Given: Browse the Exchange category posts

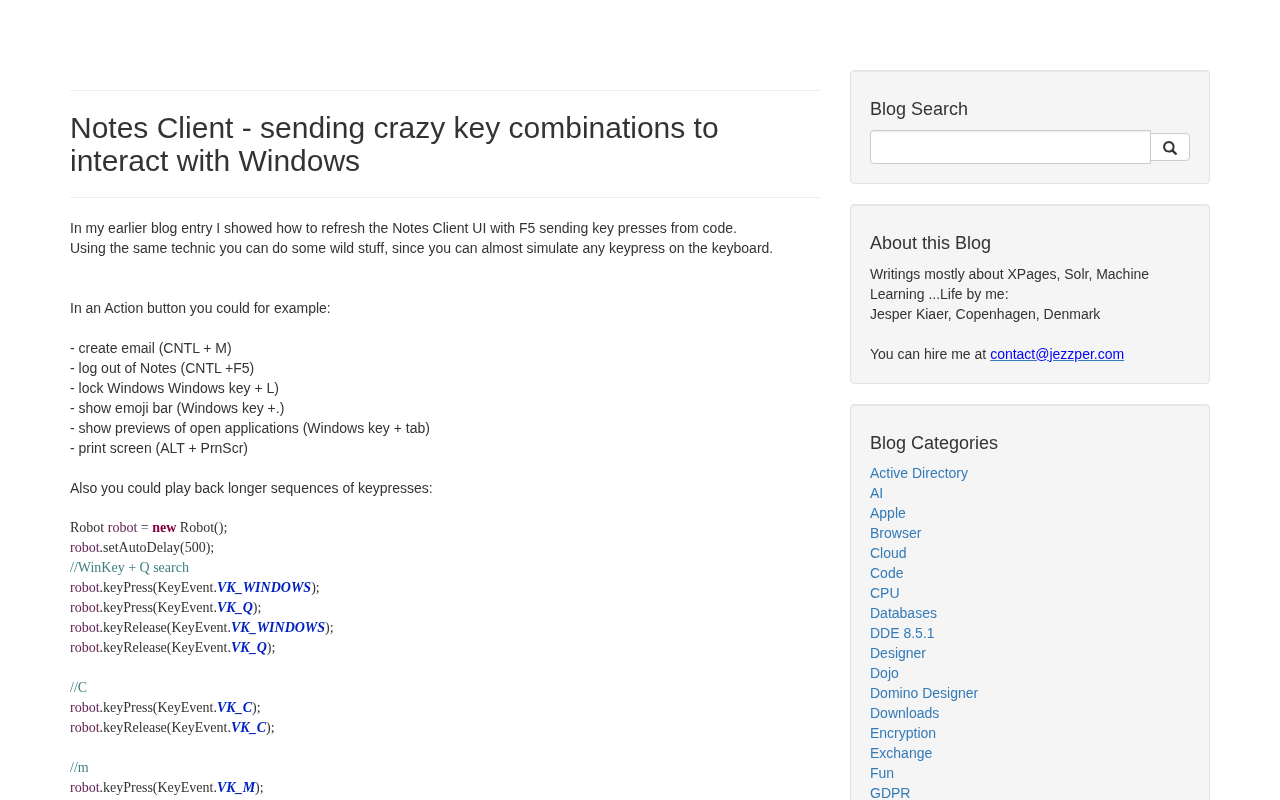Looking at the screenshot, I should 901,753.
